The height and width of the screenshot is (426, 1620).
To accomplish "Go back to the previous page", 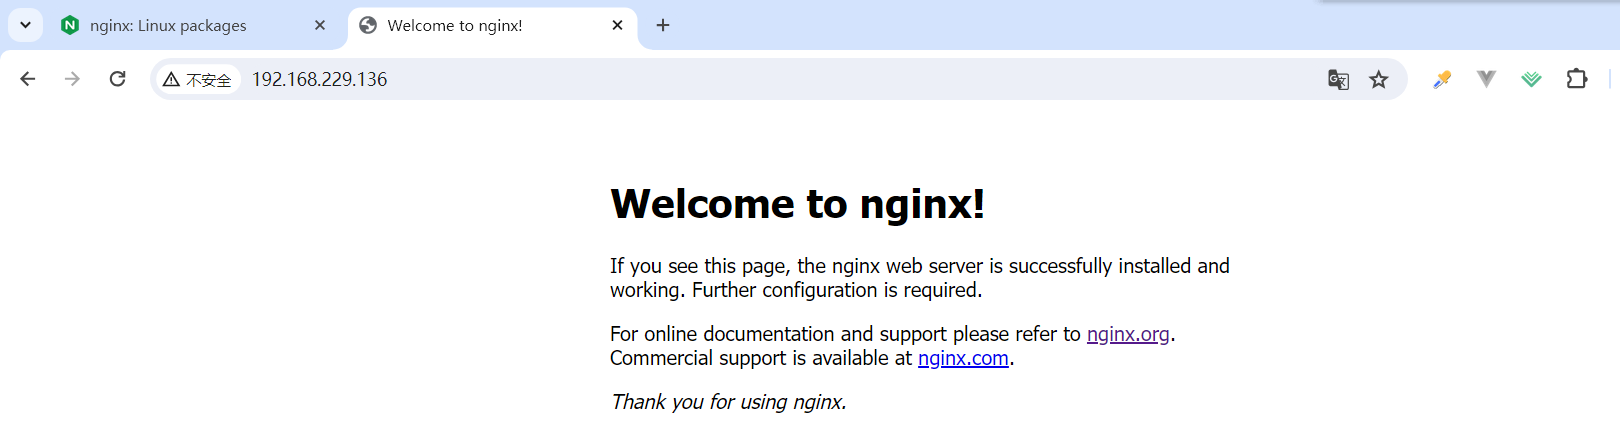I will pyautogui.click(x=28, y=79).
